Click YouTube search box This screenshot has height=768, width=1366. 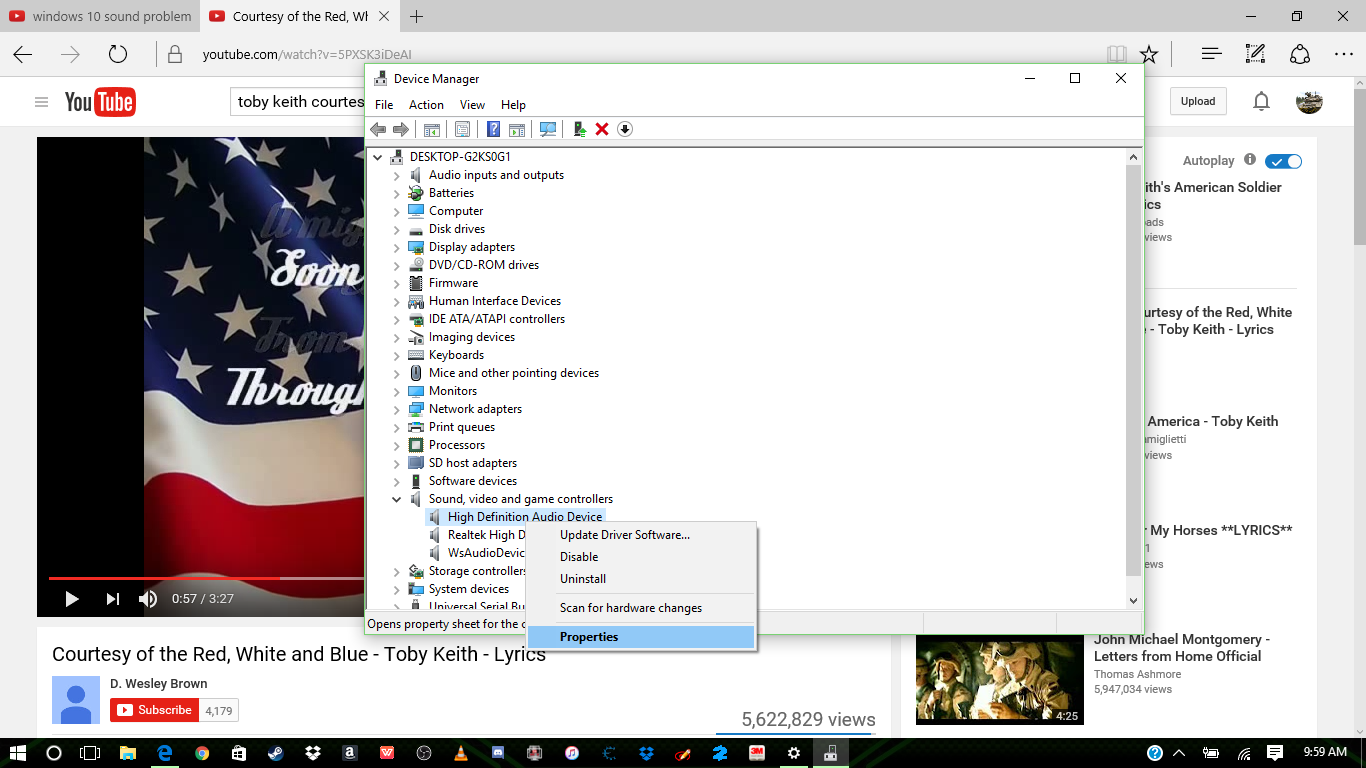[297, 102]
